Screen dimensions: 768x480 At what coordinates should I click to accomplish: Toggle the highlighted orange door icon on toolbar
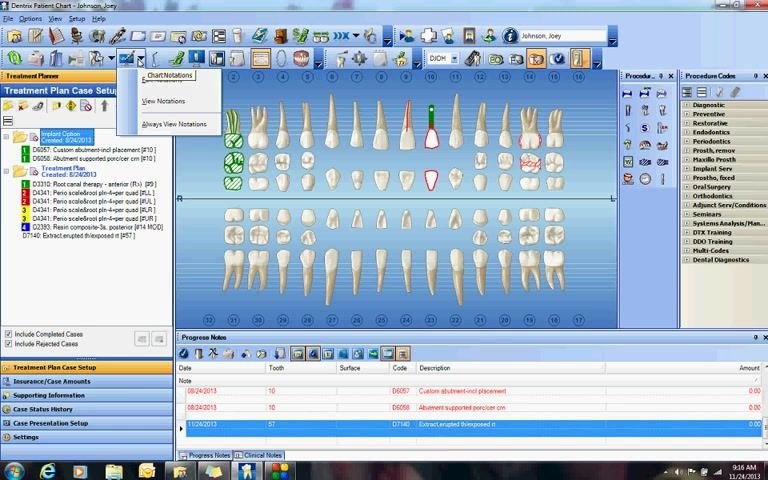pos(579,59)
